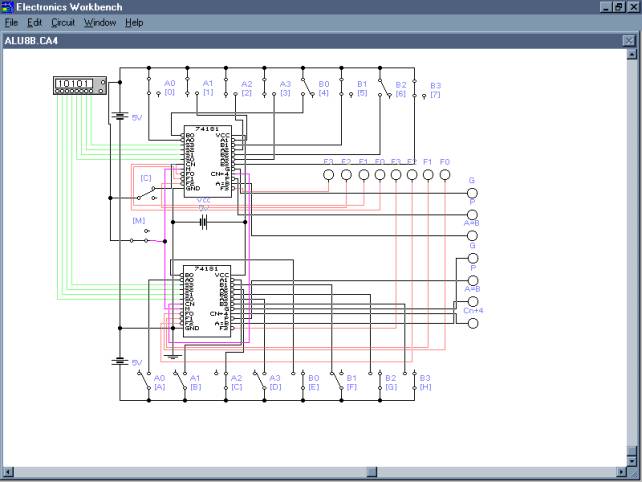Click the horizontal scrollbar left arrow
Viewport: 642px width, 482px height.
point(9,471)
